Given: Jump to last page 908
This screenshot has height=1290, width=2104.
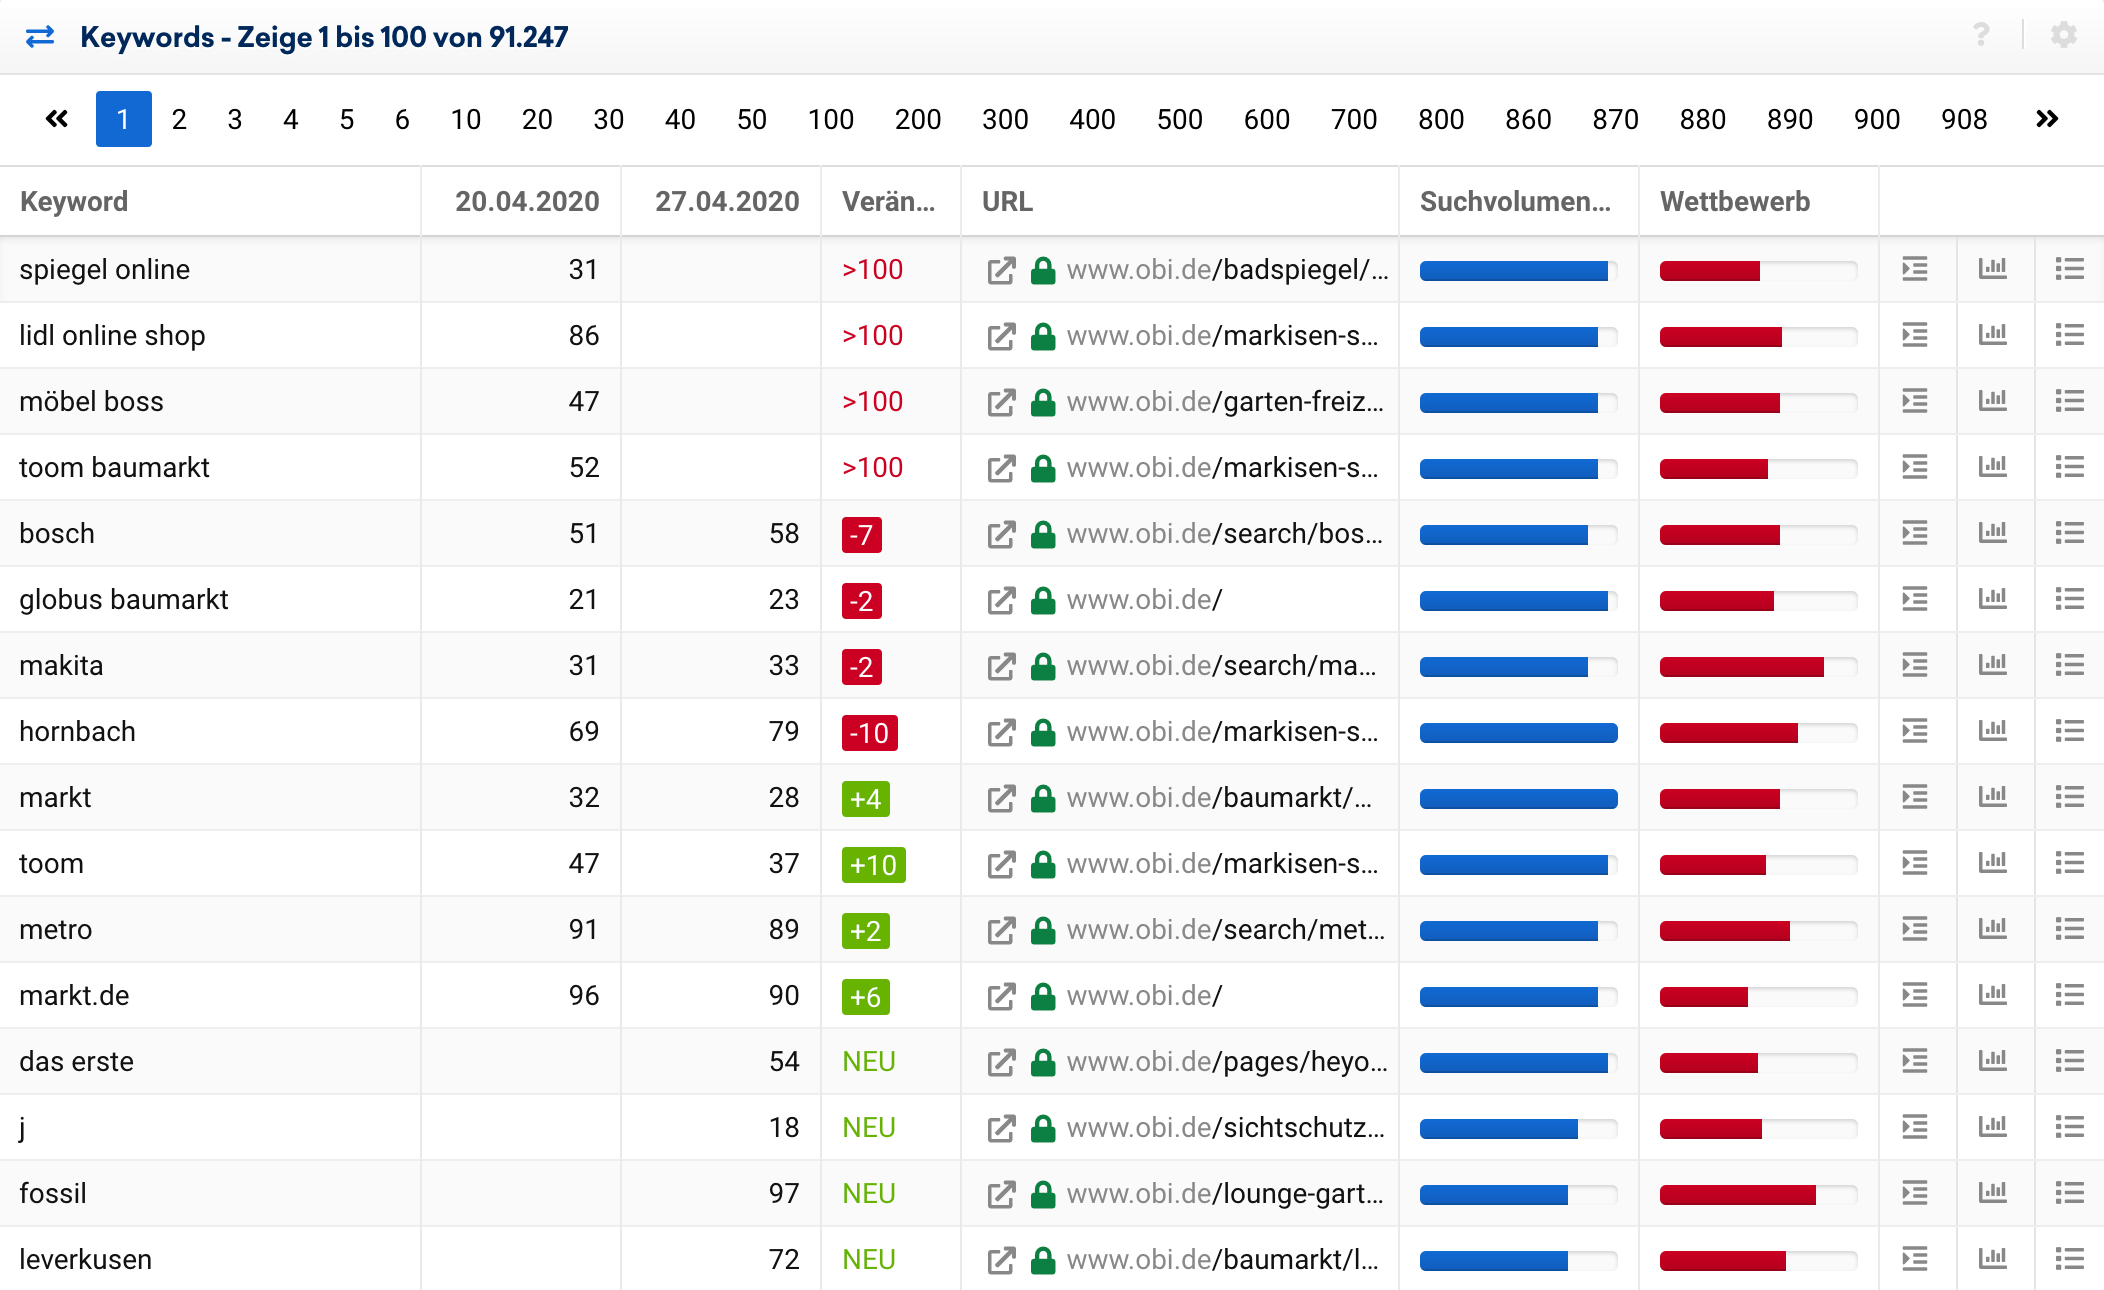Looking at the screenshot, I should pyautogui.click(x=1963, y=119).
